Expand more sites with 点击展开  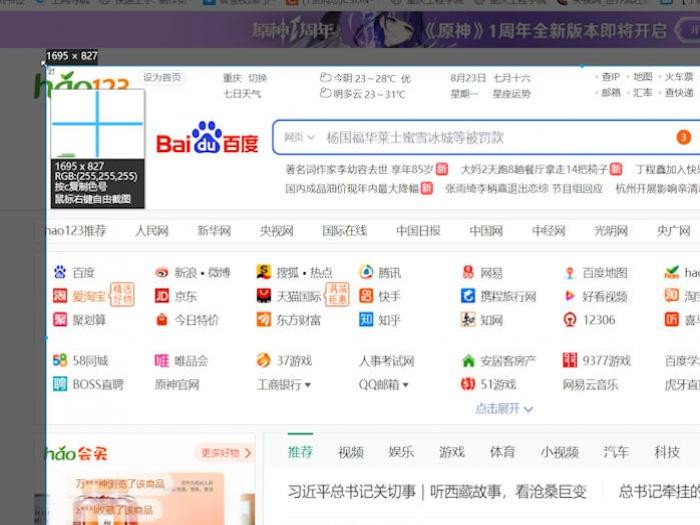(x=504, y=408)
